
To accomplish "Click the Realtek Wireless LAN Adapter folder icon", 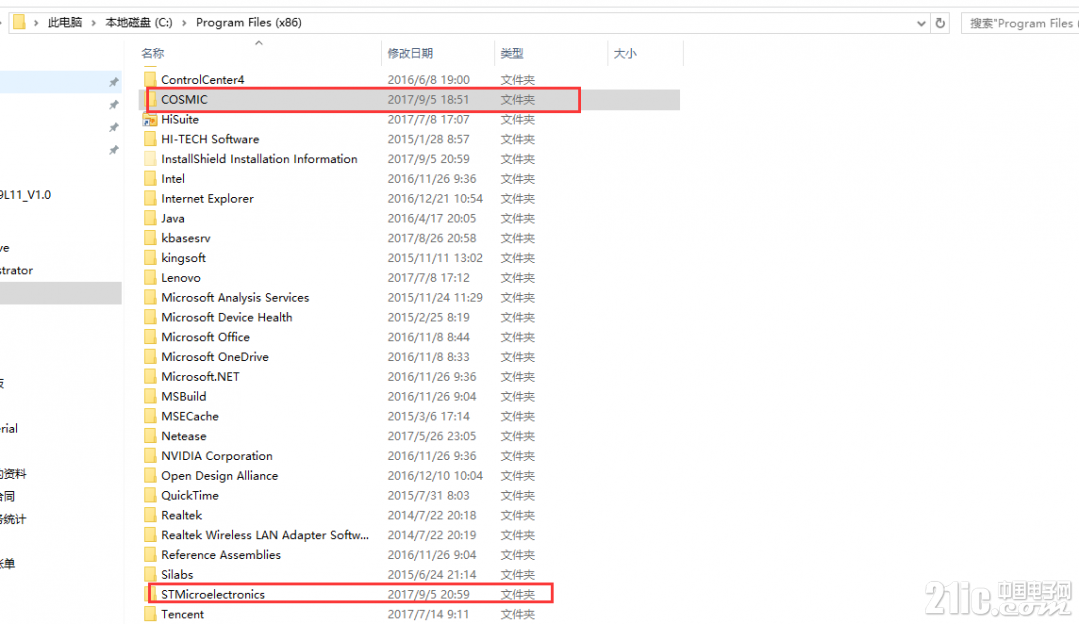I will click(150, 535).
